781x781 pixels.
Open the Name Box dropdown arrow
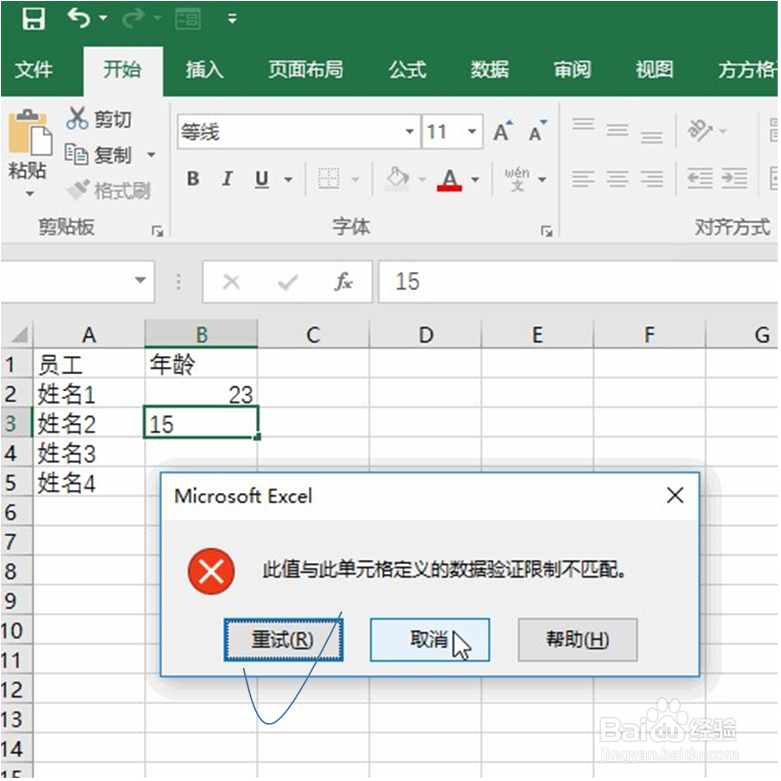pyautogui.click(x=140, y=280)
